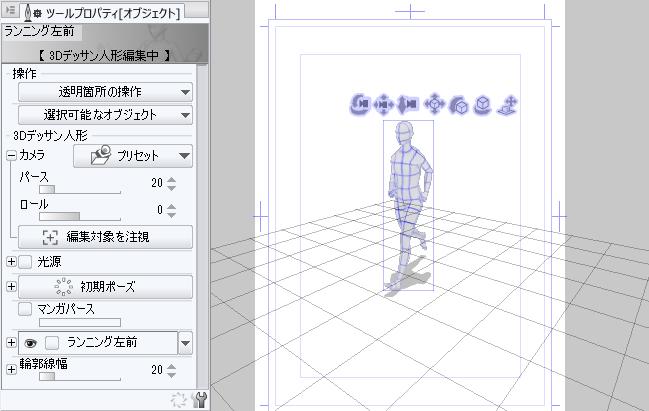Click the 初期ポーズ button

pos(105,286)
